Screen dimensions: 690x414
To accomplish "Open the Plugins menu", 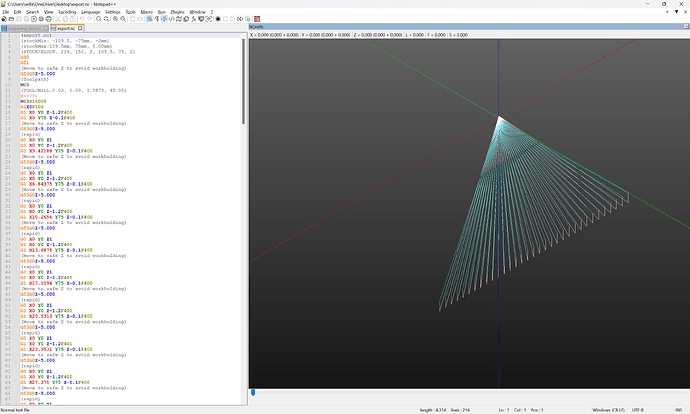I will [x=177, y=12].
